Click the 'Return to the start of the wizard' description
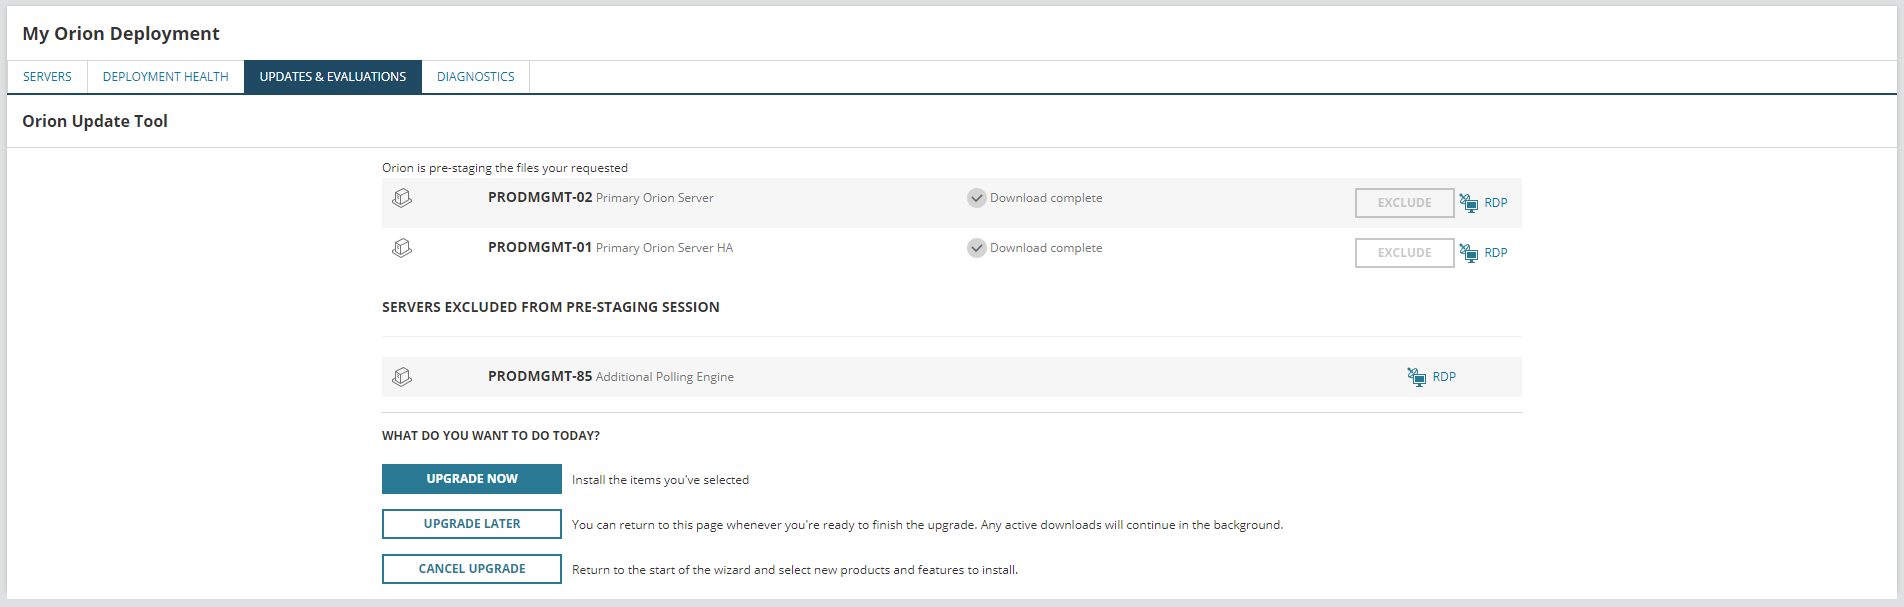This screenshot has width=1904, height=607. (795, 570)
